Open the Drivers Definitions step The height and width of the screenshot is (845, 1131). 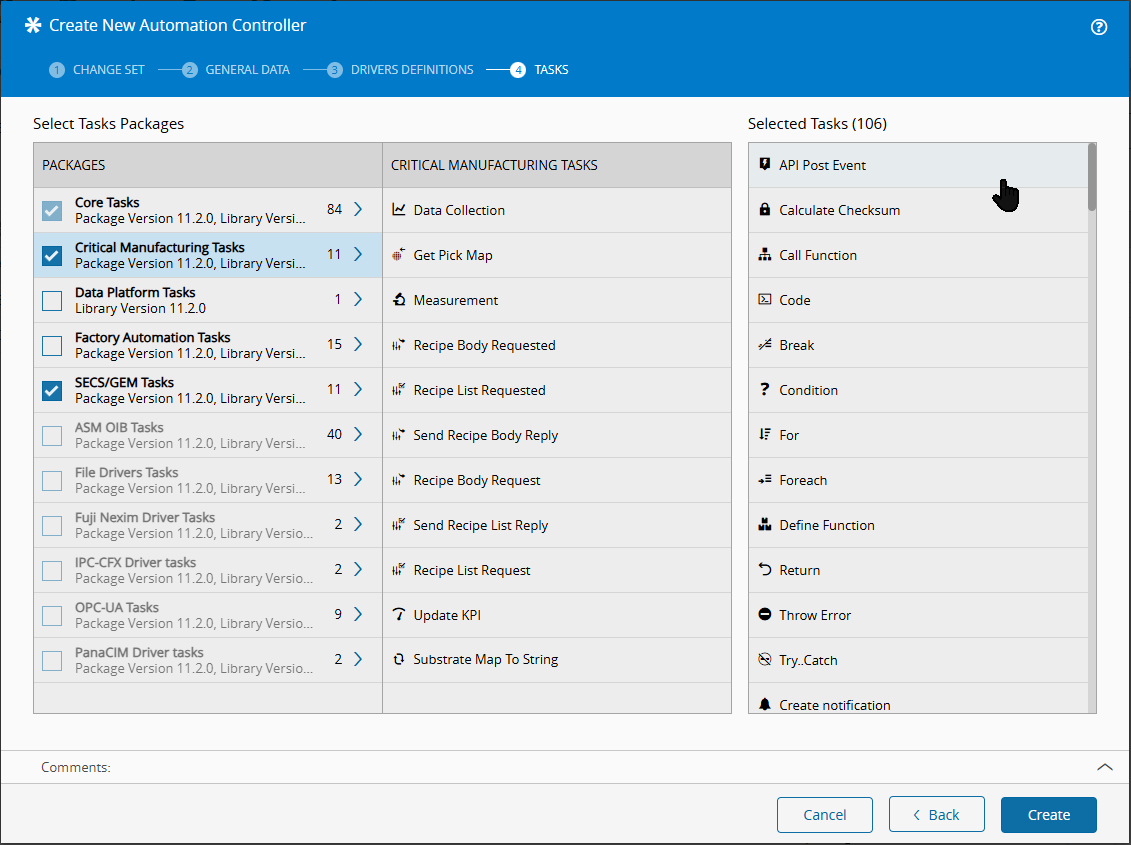[400, 70]
